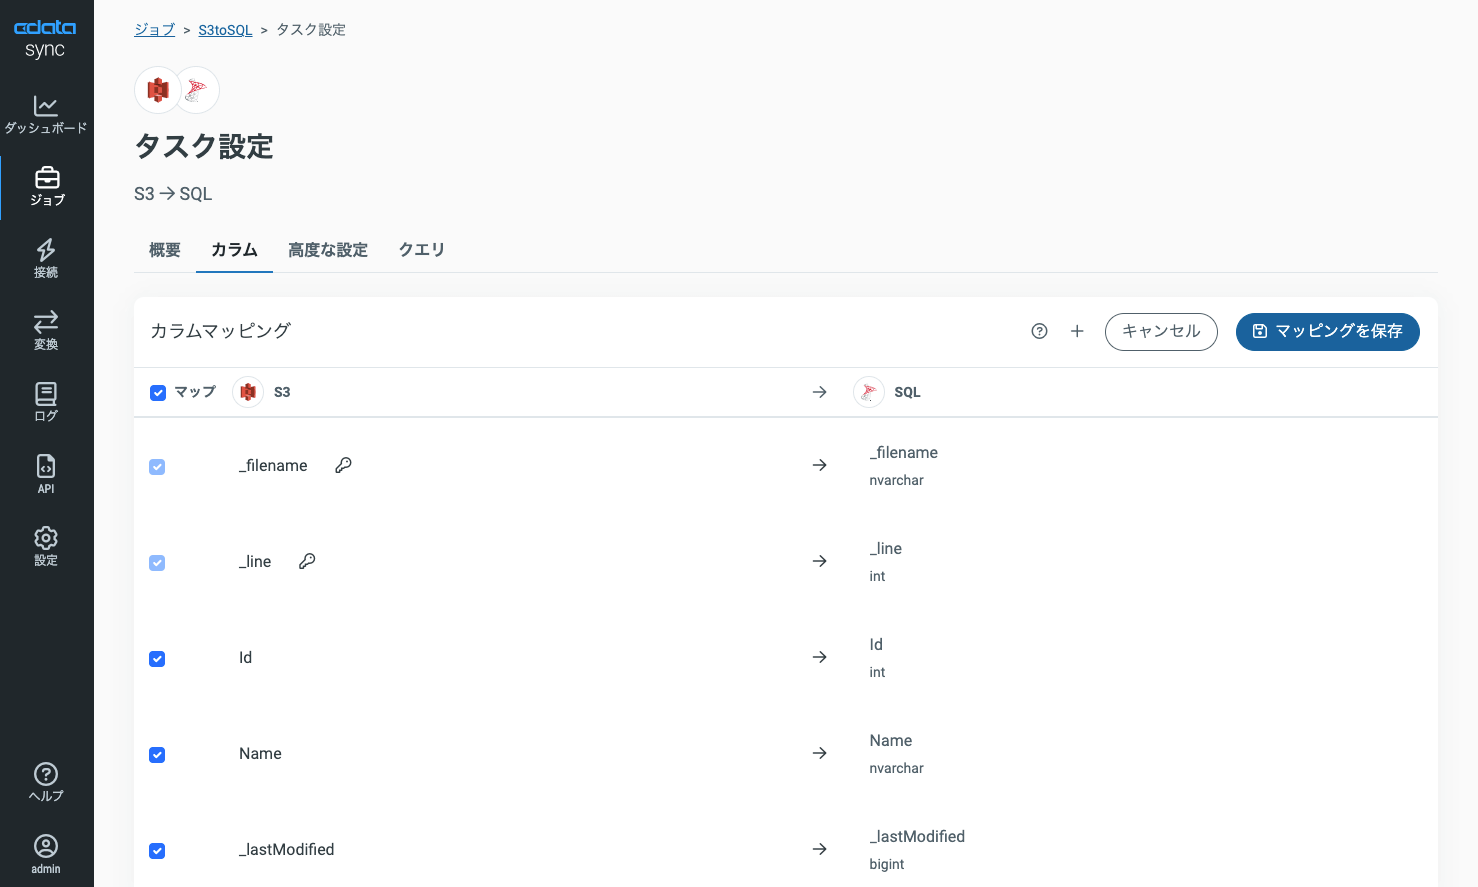Click the key icon next to _line
Image resolution: width=1478 pixels, height=887 pixels.
pyautogui.click(x=307, y=561)
